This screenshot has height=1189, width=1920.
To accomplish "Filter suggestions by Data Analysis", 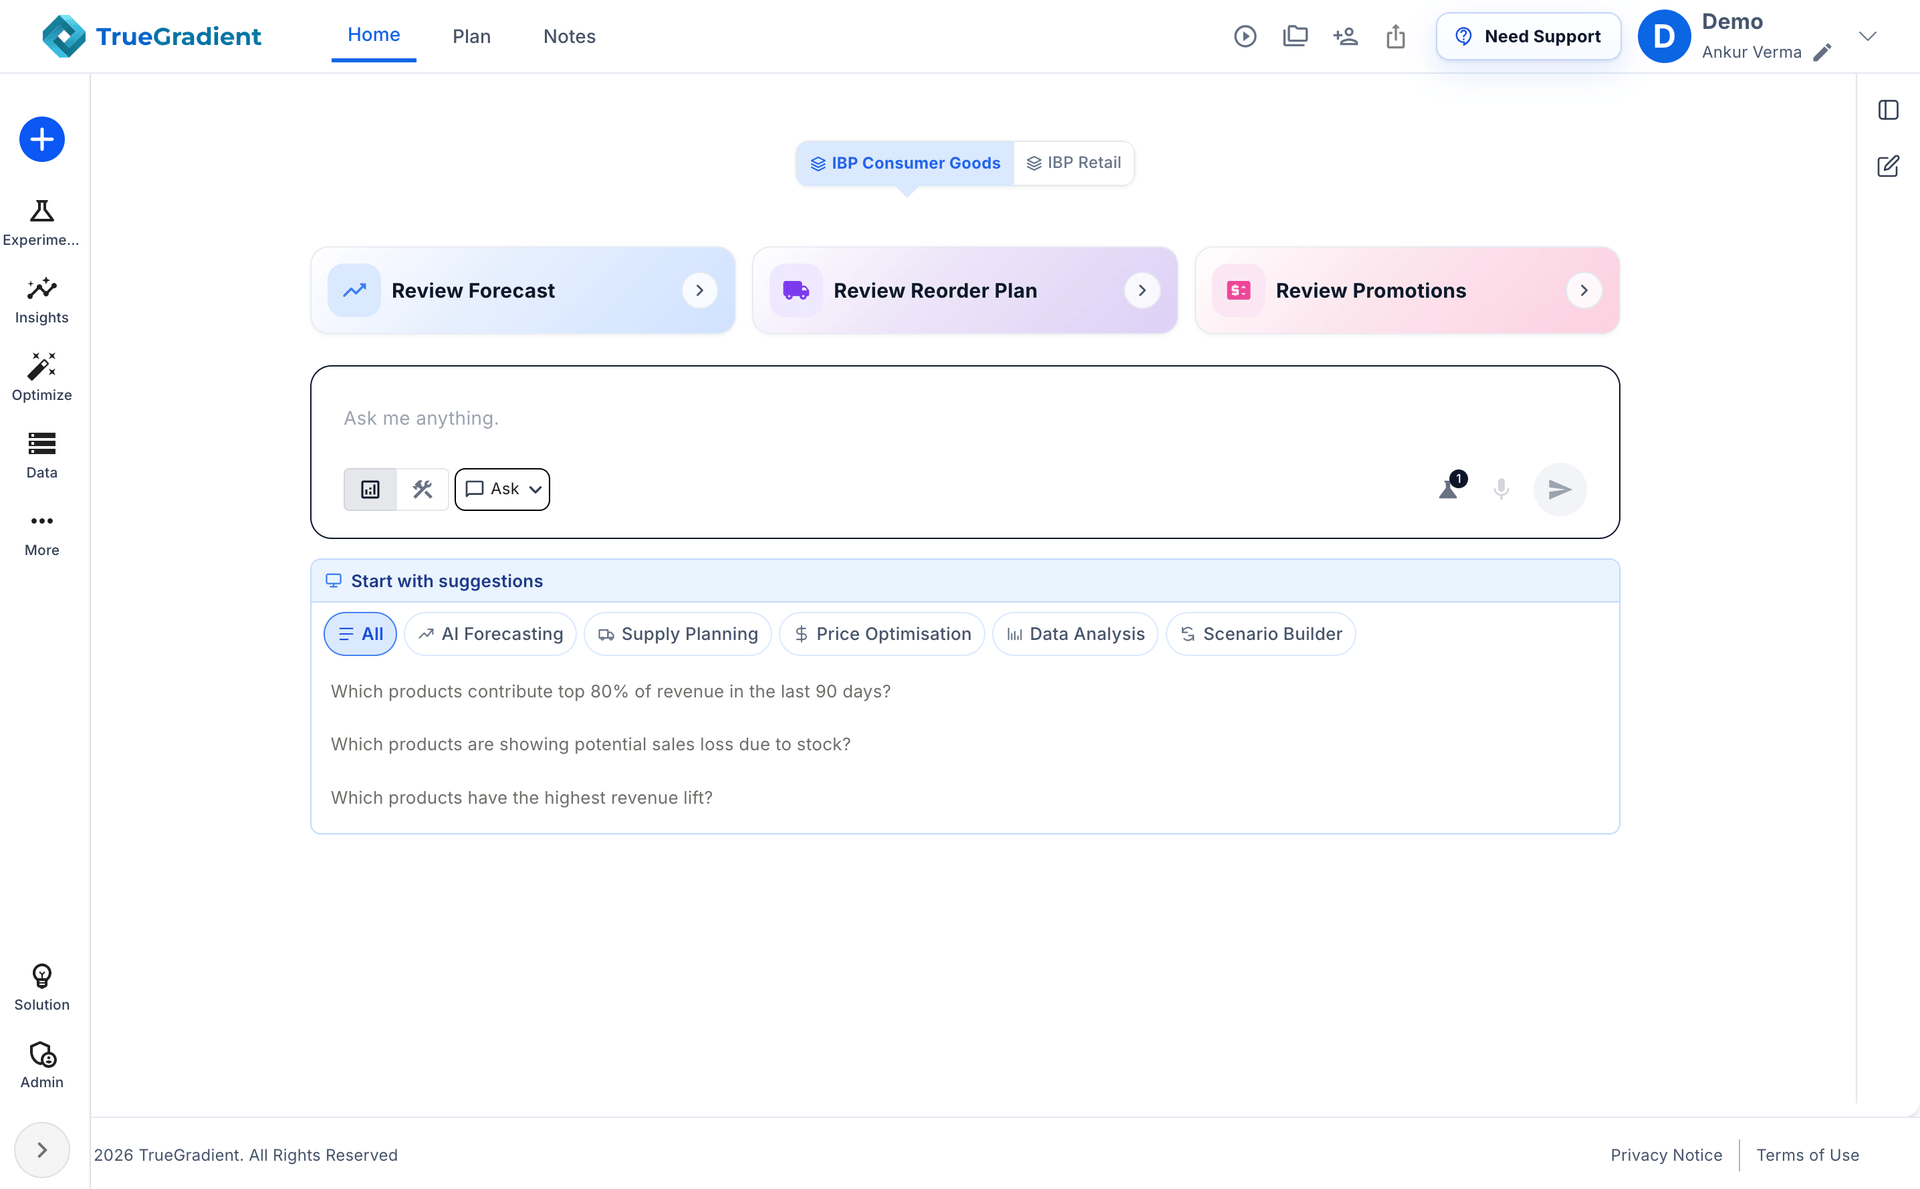I will [1075, 634].
